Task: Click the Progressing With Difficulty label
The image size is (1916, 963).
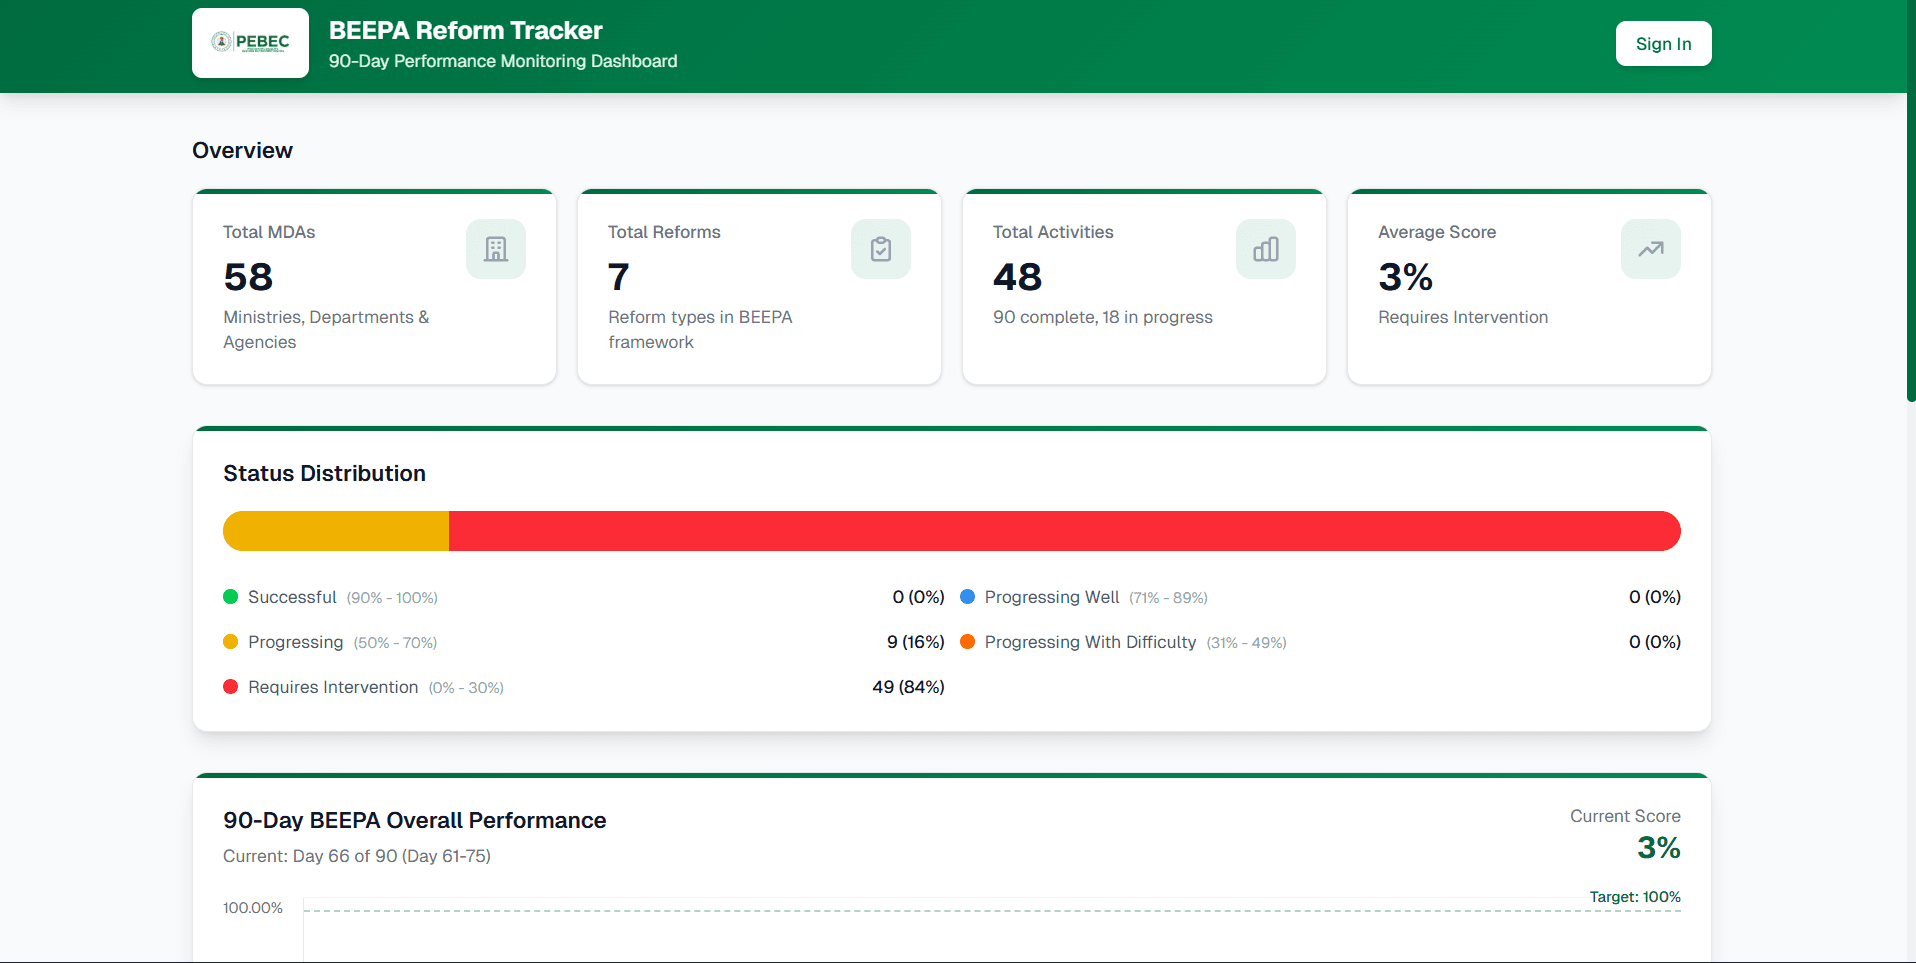Action: (x=1090, y=642)
